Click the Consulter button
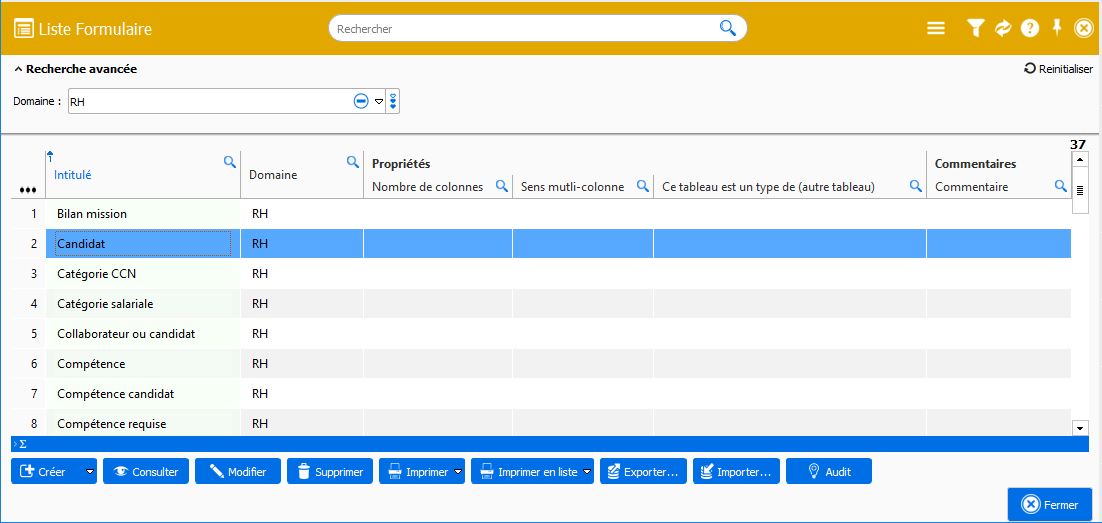The image size is (1102, 523). pos(146,472)
